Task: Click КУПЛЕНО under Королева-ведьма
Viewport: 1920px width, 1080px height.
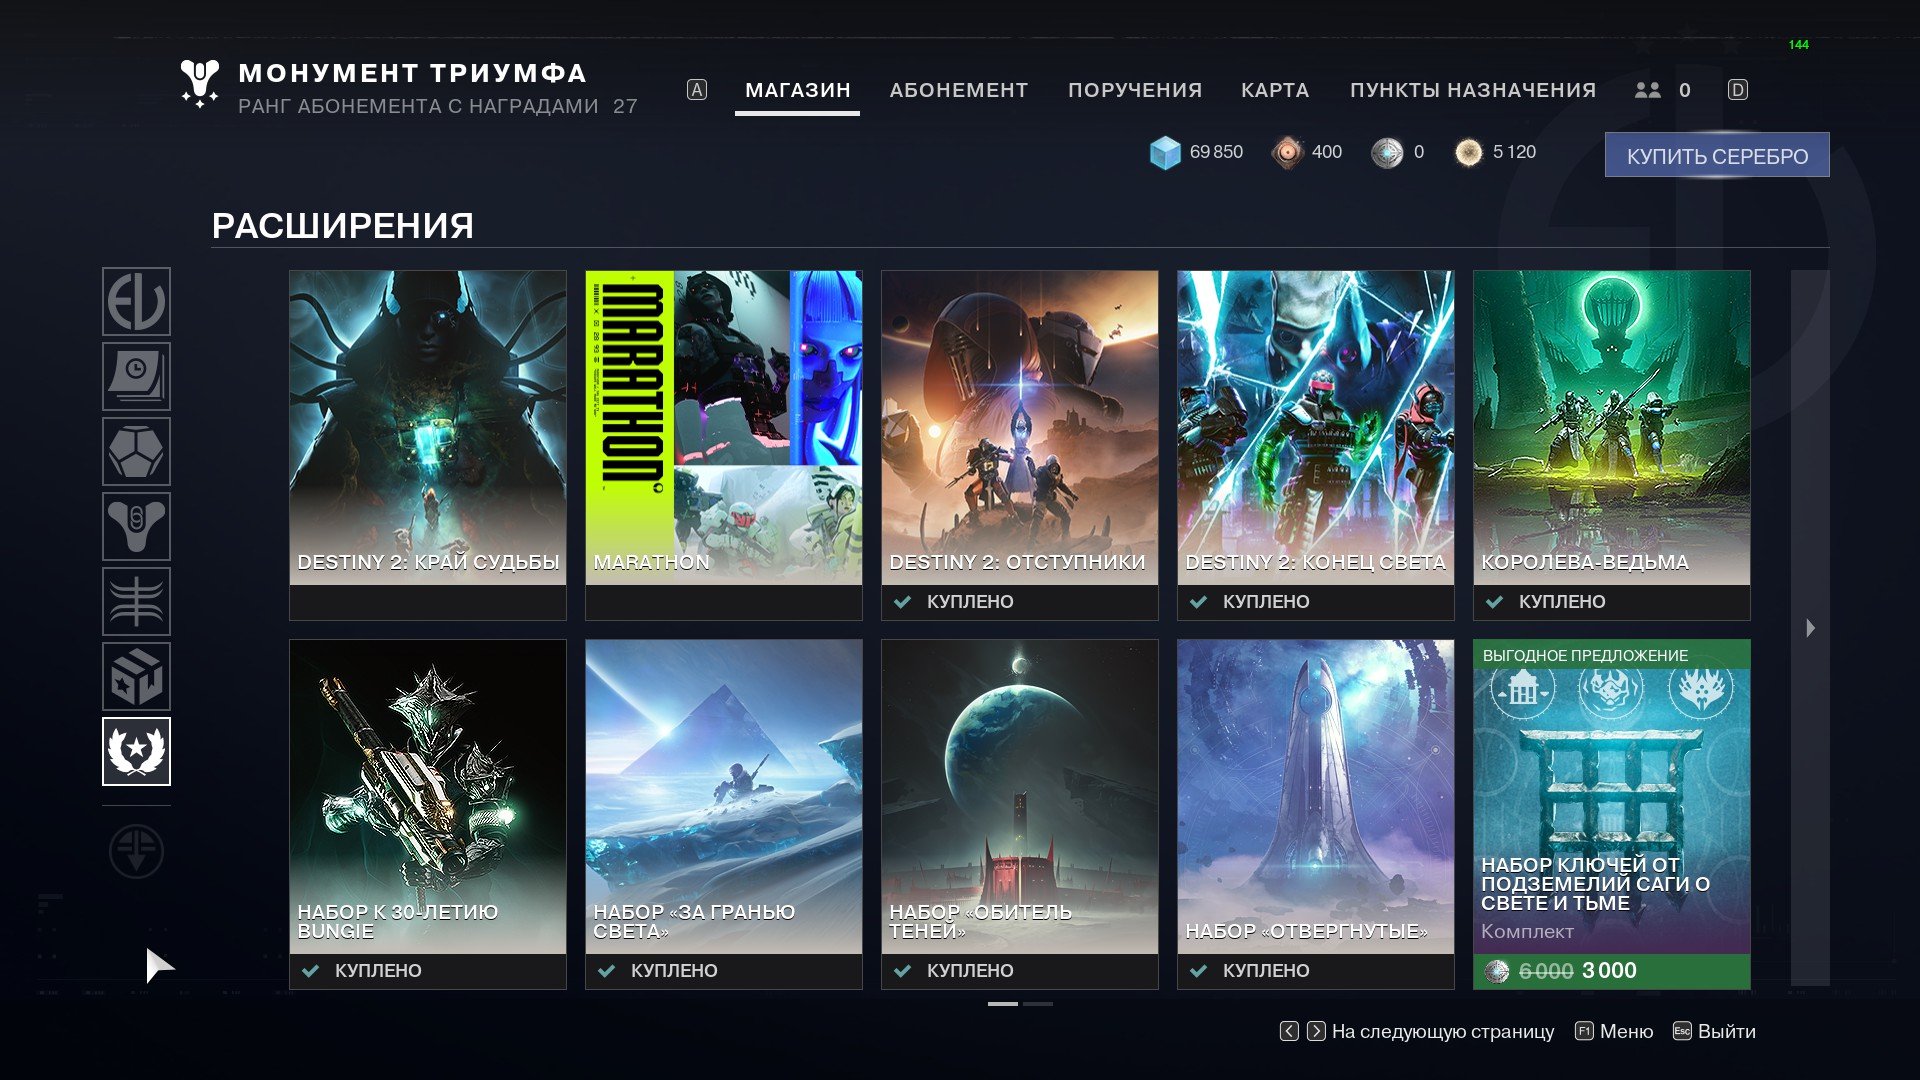Action: tap(1562, 602)
